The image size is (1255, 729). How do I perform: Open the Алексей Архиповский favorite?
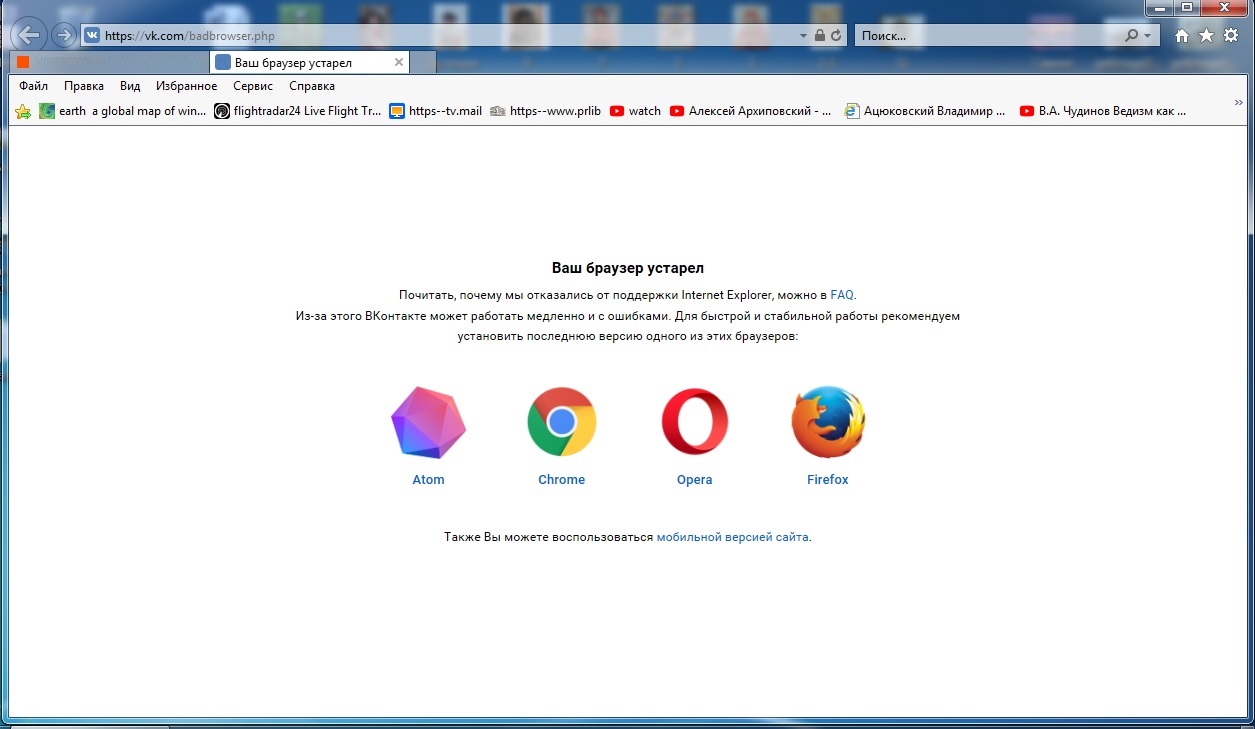(x=750, y=111)
